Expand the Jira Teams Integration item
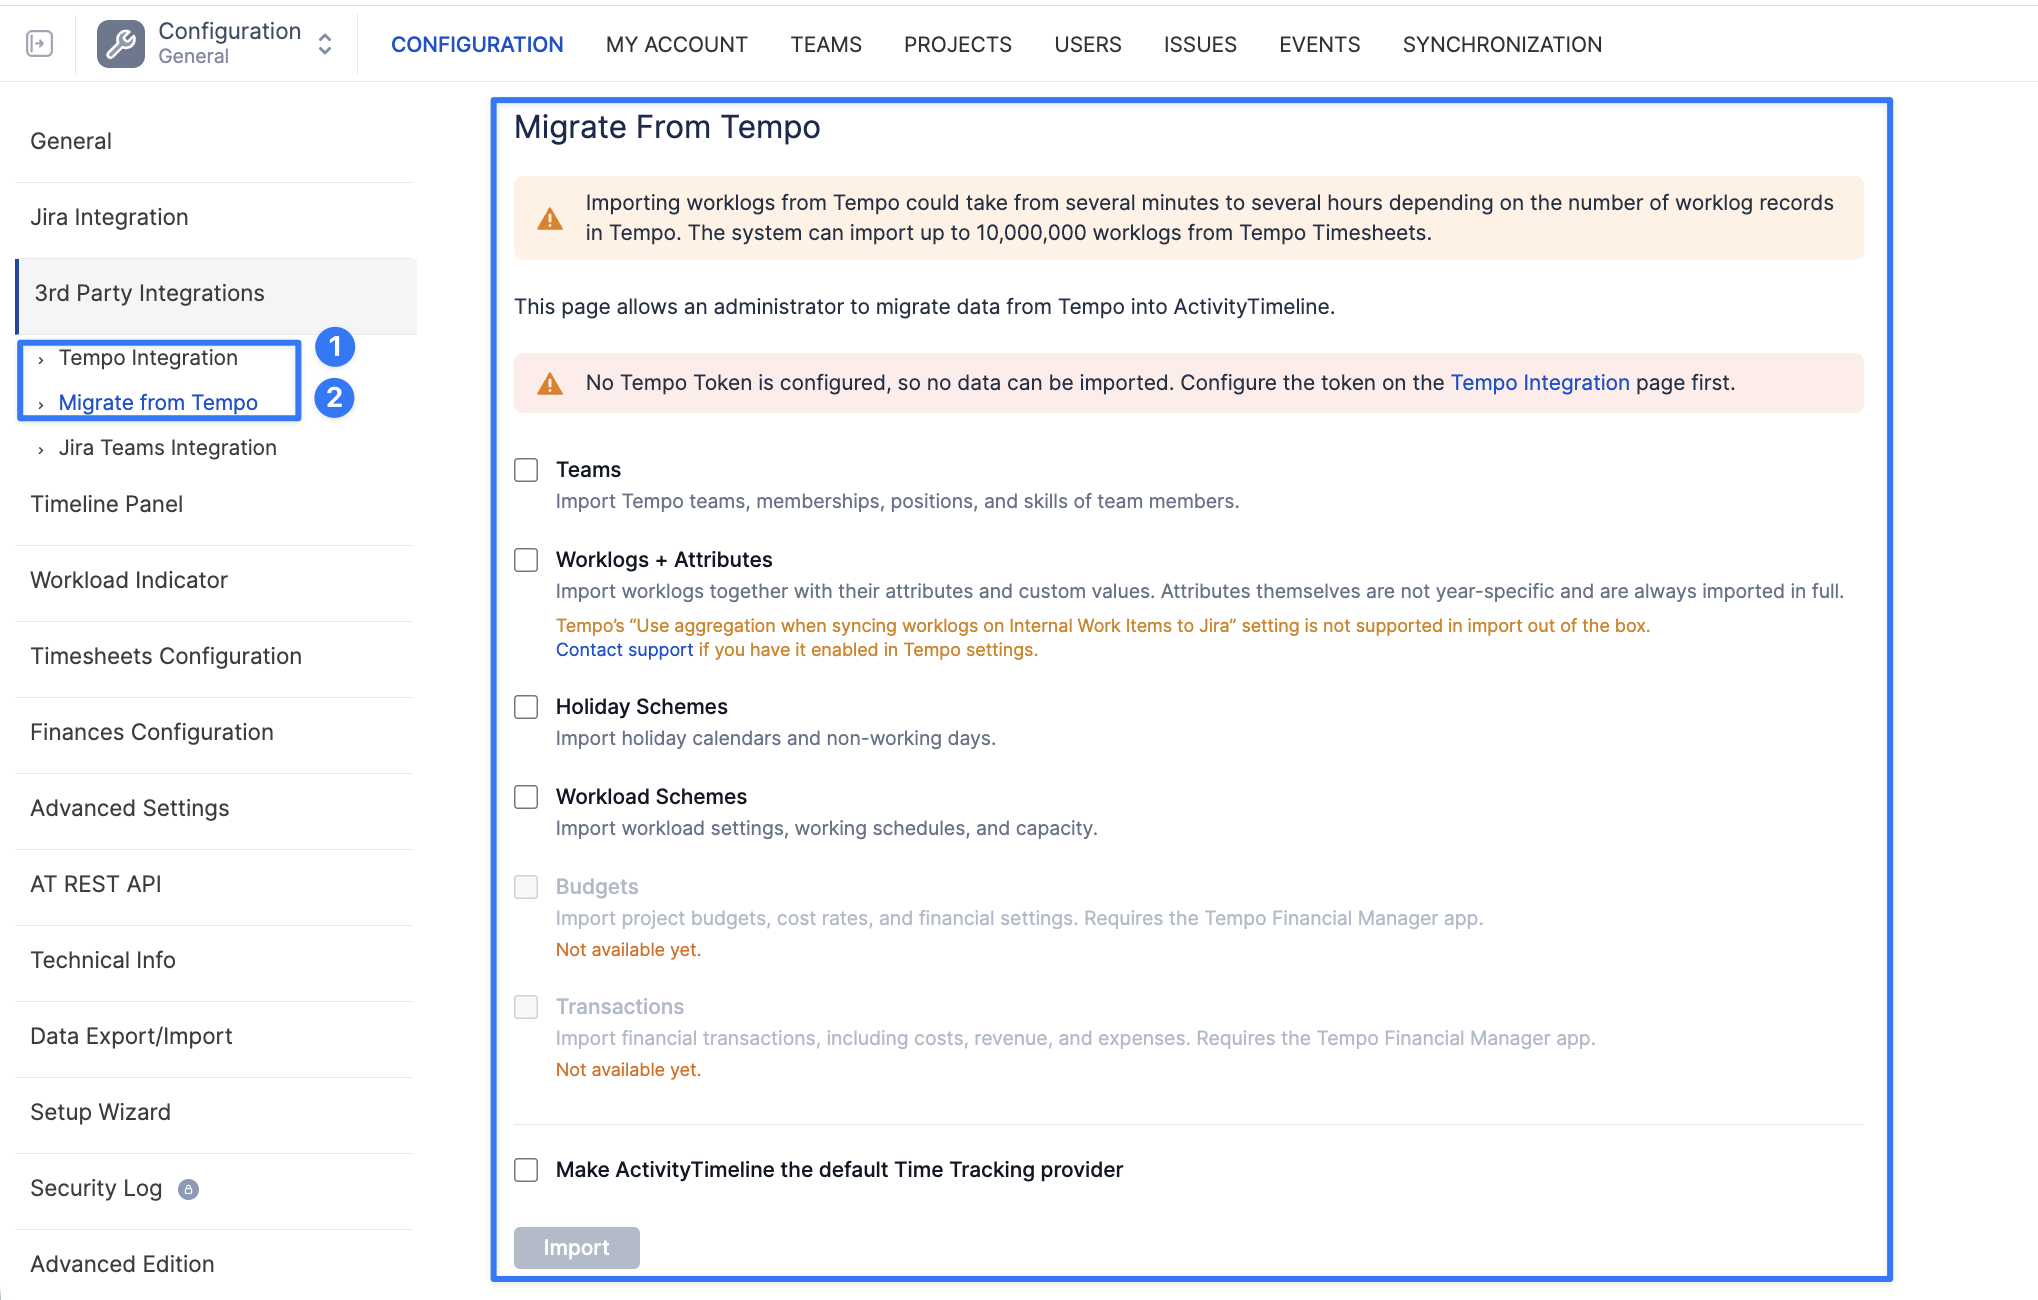This screenshot has width=2038, height=1300. [41, 450]
